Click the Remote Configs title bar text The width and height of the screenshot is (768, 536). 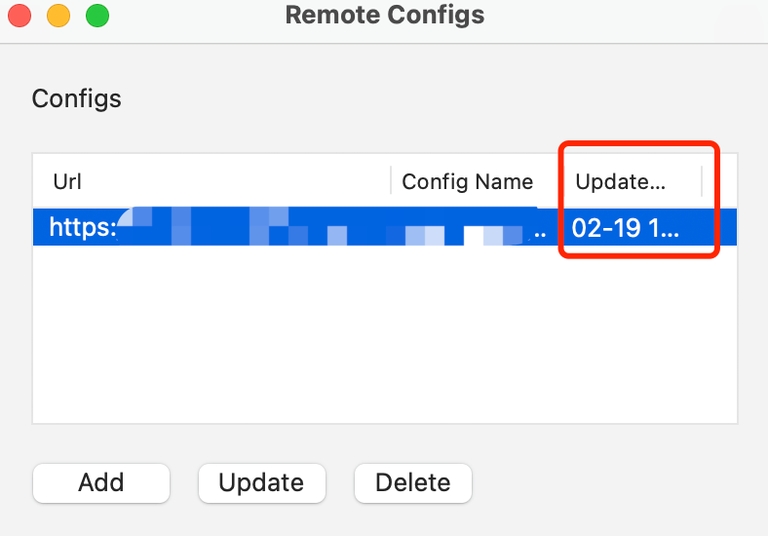click(x=385, y=15)
